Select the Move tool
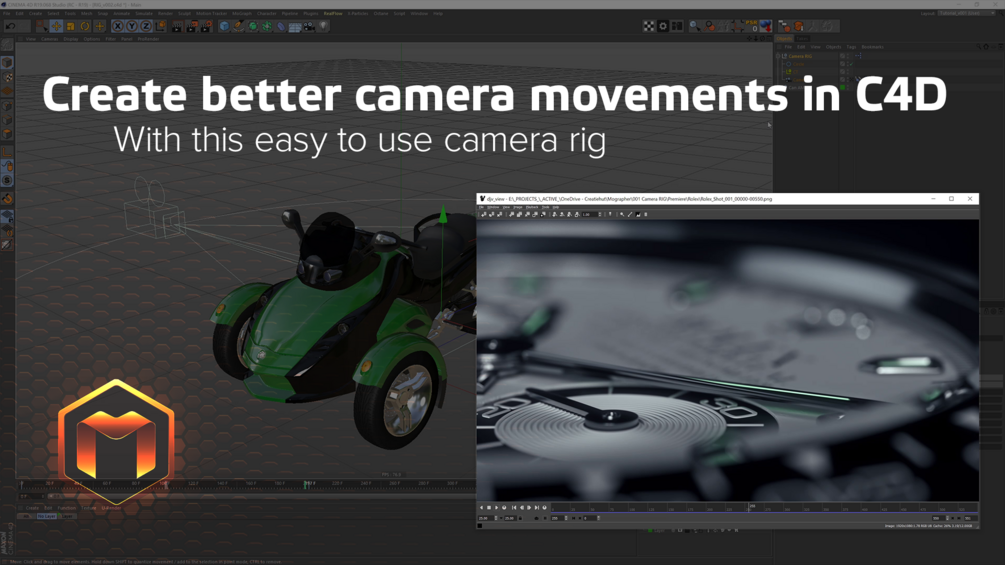The height and width of the screenshot is (565, 1005). click(56, 26)
